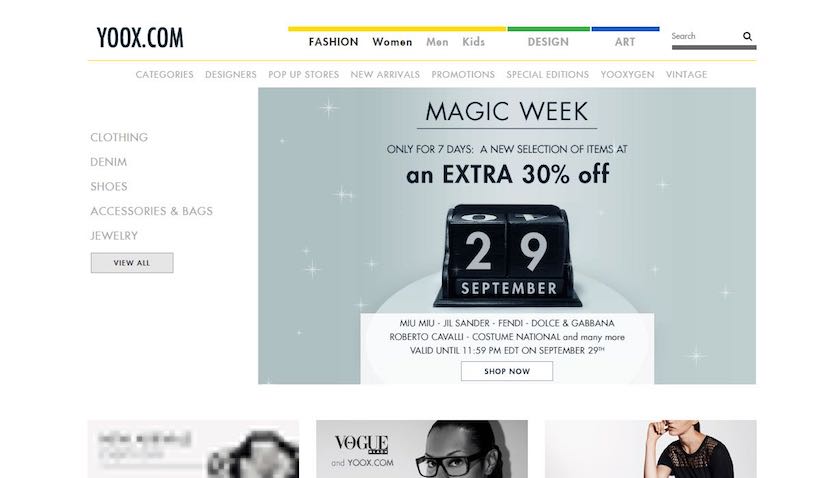Image resolution: width=840 pixels, height=478 pixels.
Task: Open the DESIGN tab
Action: click(x=548, y=42)
